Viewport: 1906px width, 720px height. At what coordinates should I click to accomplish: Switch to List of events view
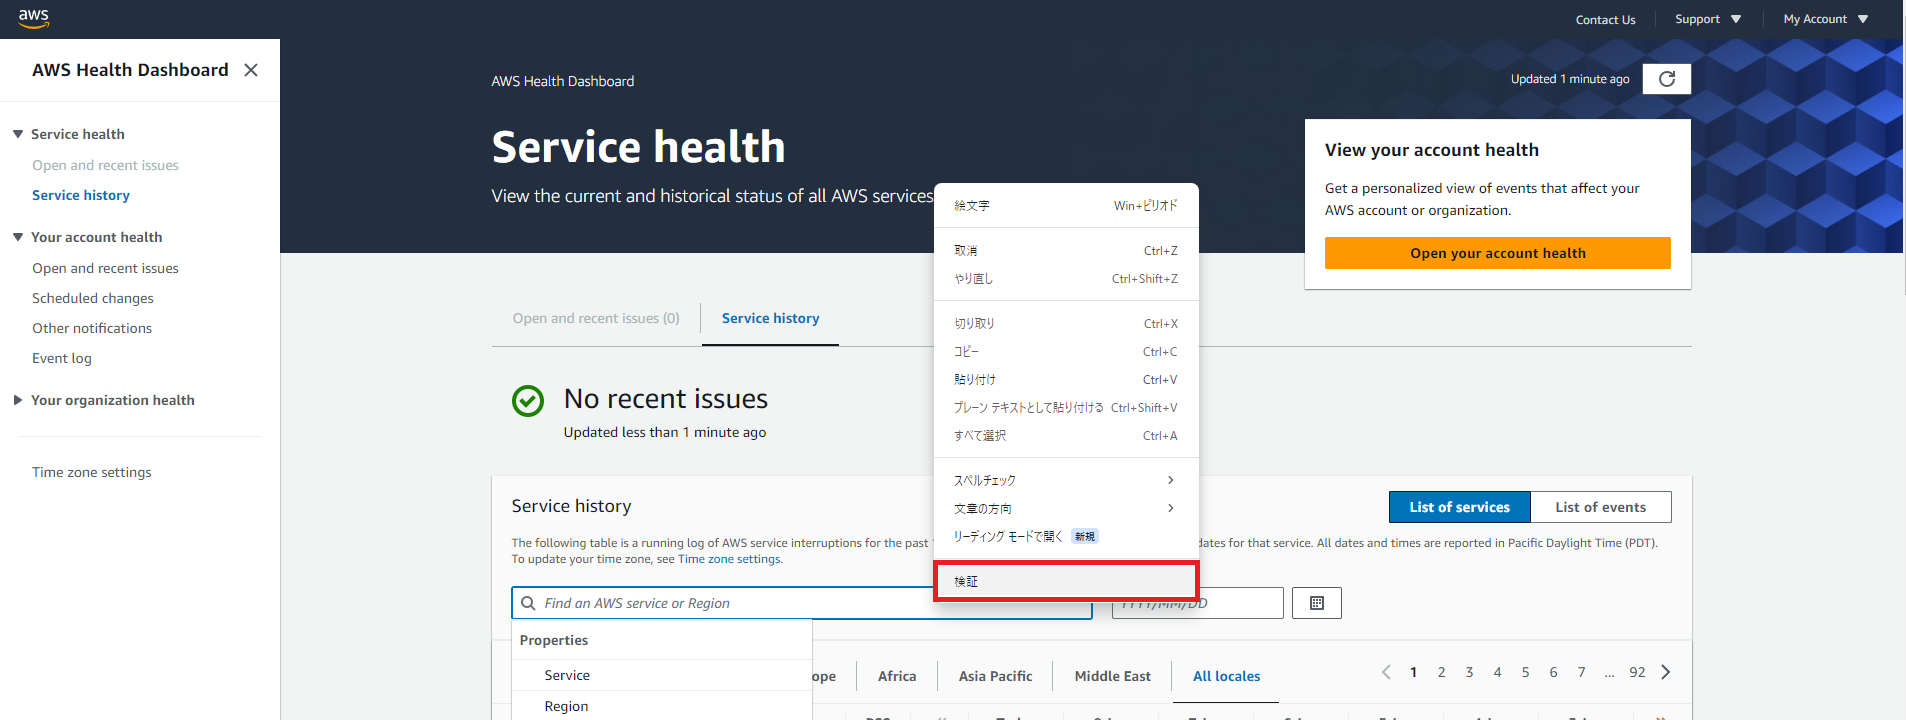coord(1600,507)
